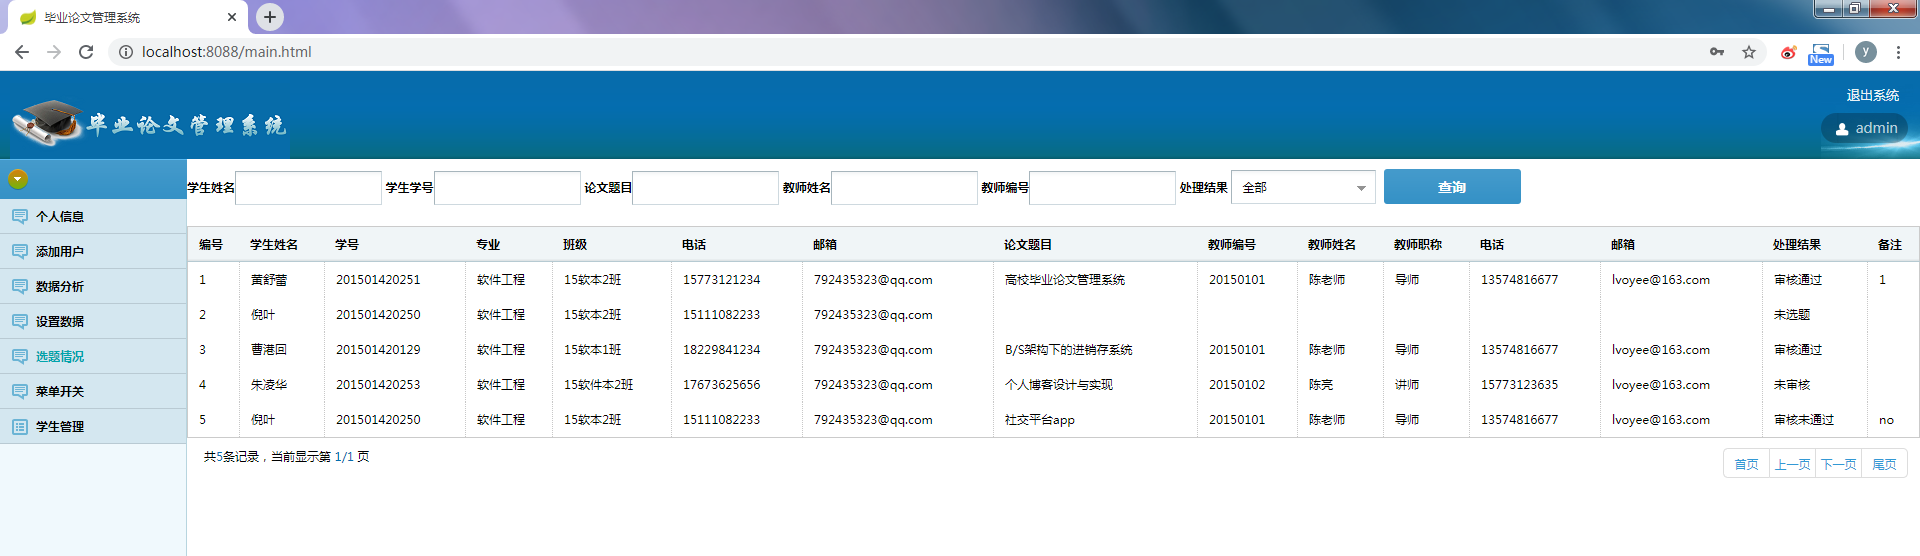Focus the 教师姓名 input field
Screen dimensions: 1920x556
coord(904,188)
